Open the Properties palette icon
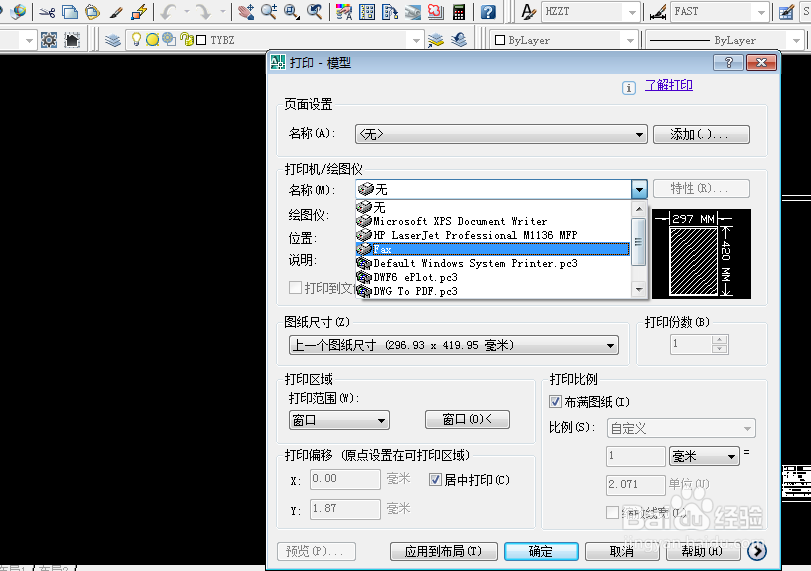 (x=343, y=11)
